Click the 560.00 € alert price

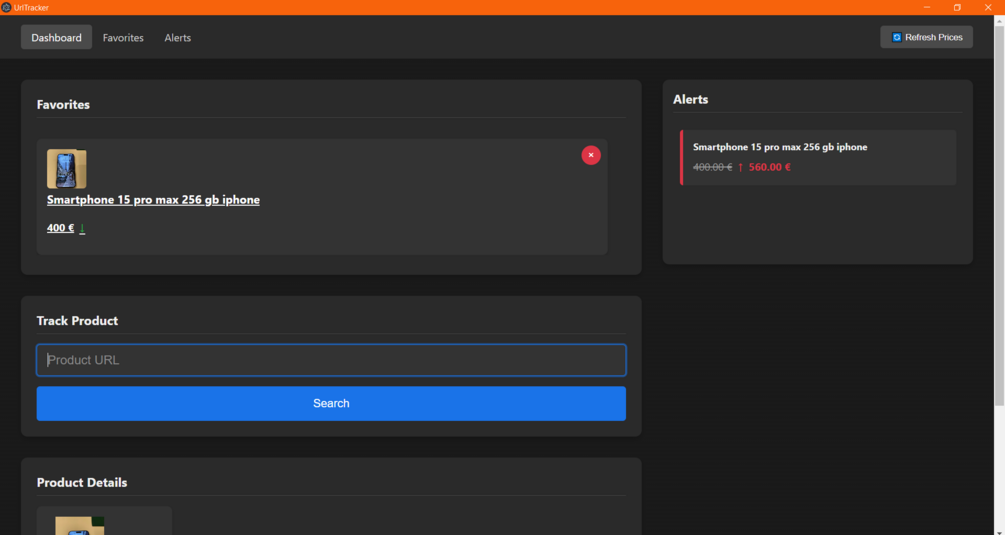click(769, 167)
